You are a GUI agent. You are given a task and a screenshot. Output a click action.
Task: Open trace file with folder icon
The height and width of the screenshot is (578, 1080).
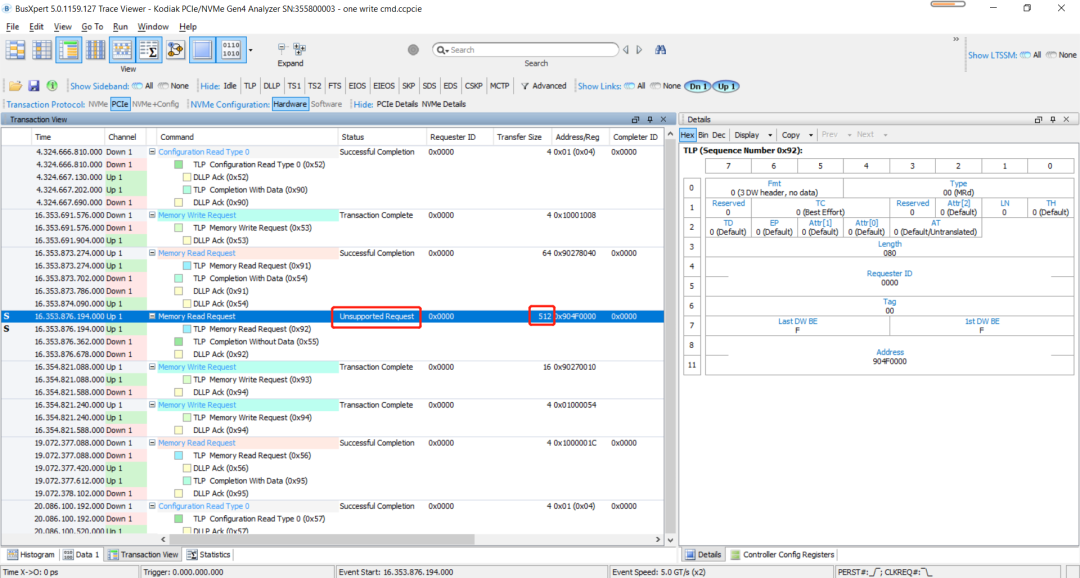tap(15, 86)
